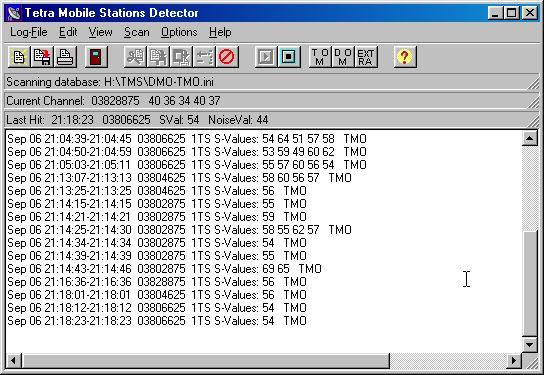
Task: Click the horizontal scrollbar thumb
Action: click(x=205, y=360)
